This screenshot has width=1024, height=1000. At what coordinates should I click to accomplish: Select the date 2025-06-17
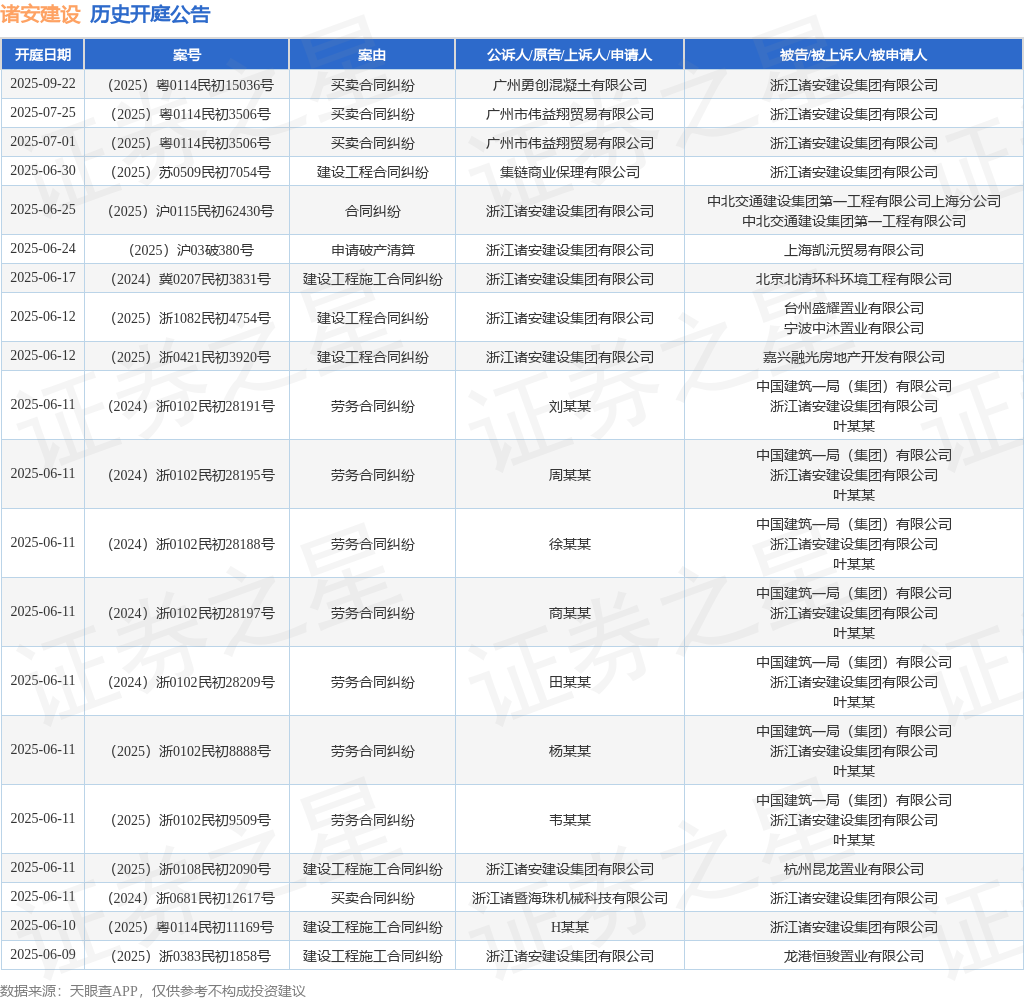click(42, 278)
